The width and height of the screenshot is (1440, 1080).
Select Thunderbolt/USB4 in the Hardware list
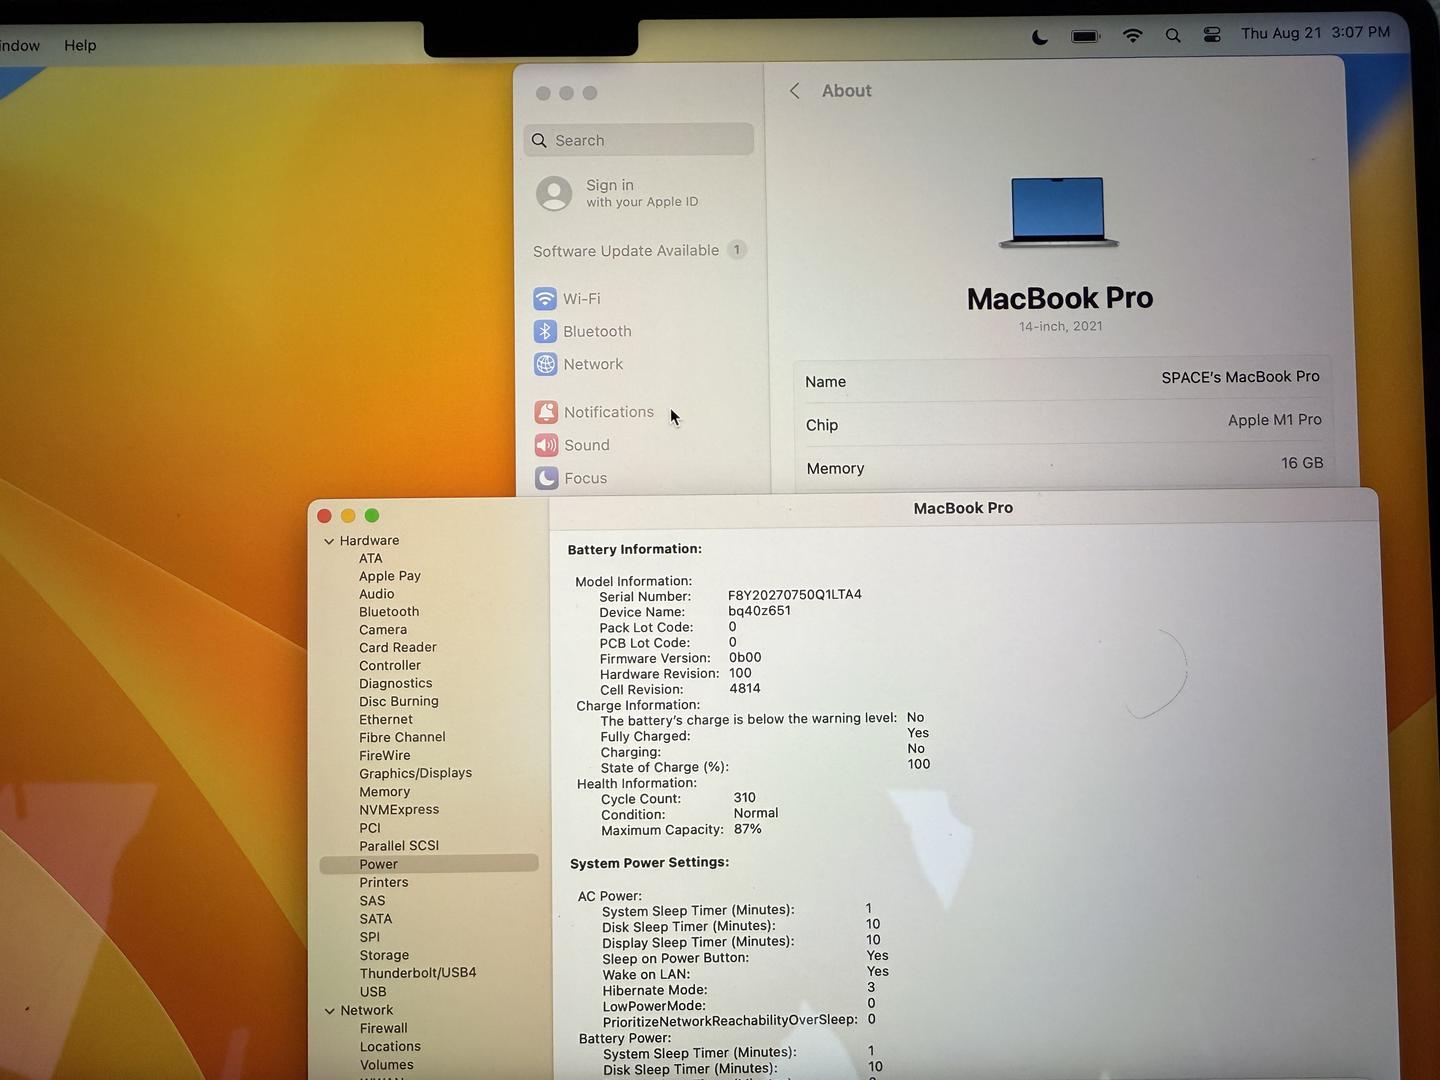point(418,973)
